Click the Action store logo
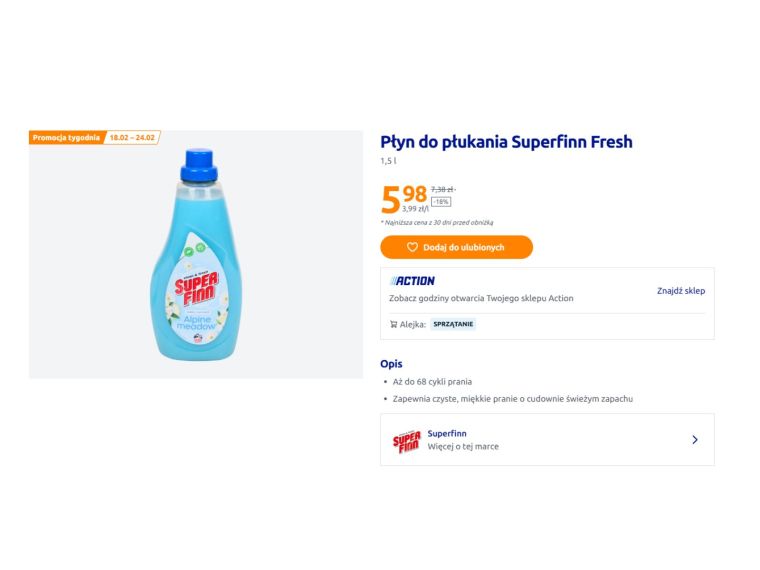 coord(412,281)
